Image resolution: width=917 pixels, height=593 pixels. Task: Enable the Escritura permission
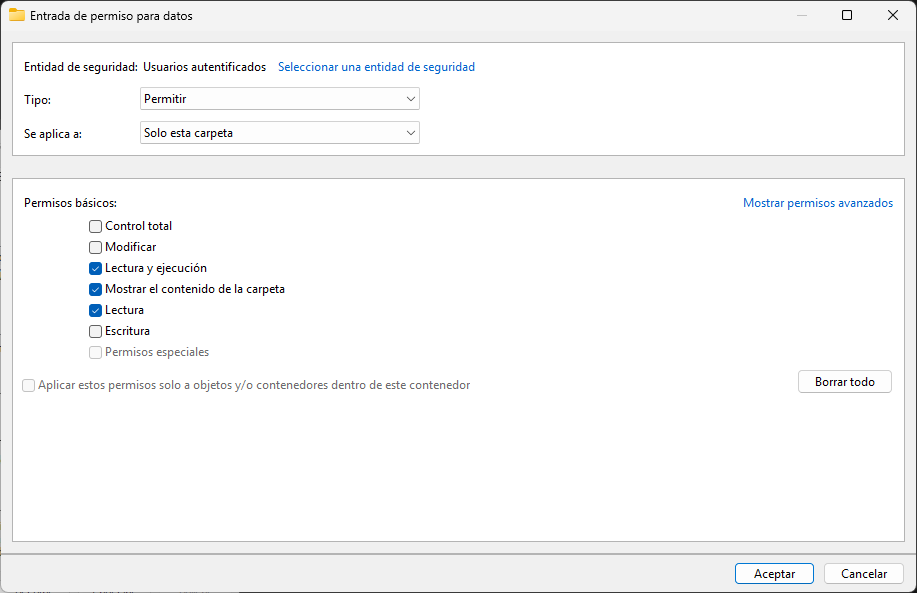(x=95, y=331)
